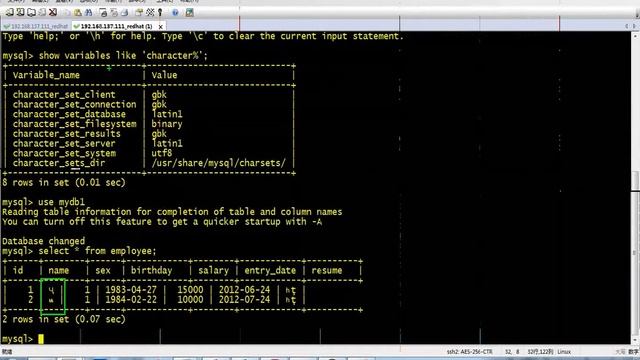The height and width of the screenshot is (360, 640).
Task: Close the 192.168.137.111_redhat (1) tab
Action: (161, 27)
